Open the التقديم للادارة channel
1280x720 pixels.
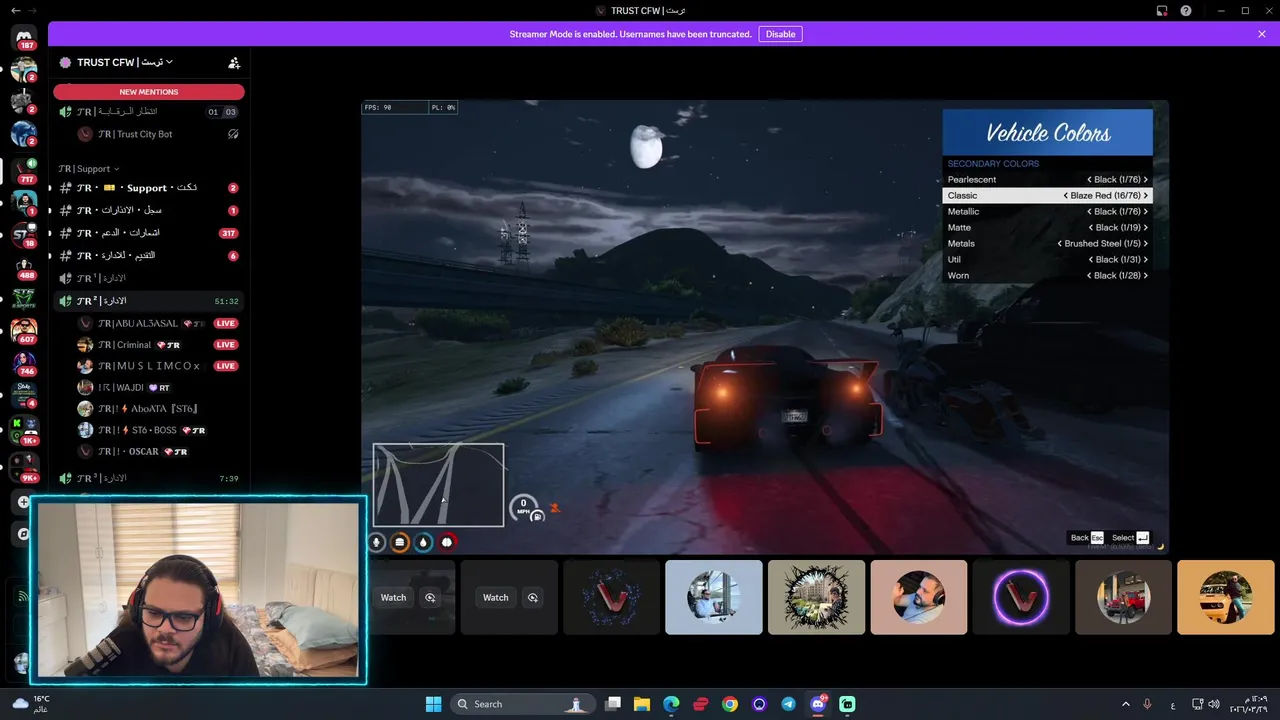[149, 255]
